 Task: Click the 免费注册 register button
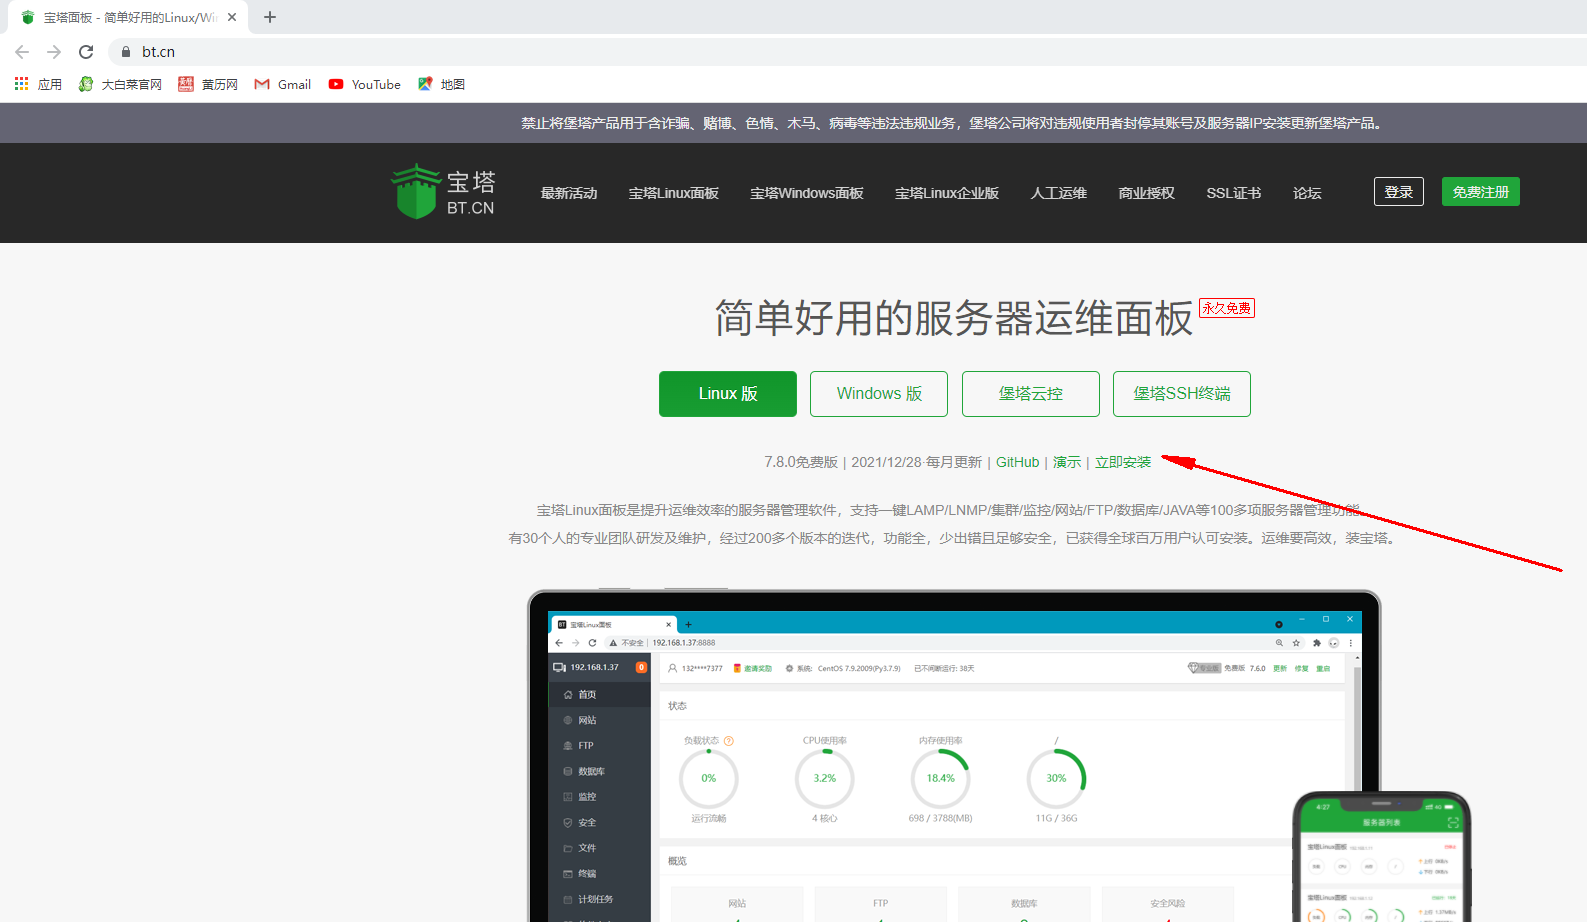[1481, 192]
